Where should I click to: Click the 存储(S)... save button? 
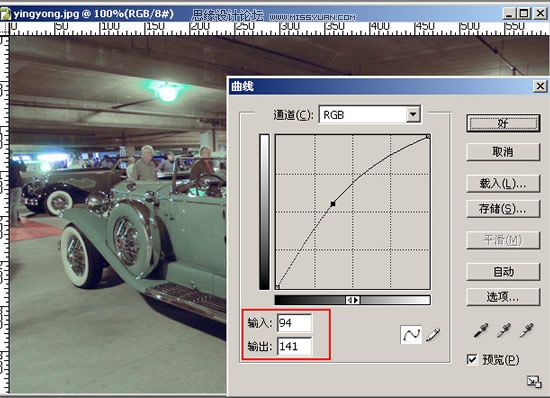[503, 209]
